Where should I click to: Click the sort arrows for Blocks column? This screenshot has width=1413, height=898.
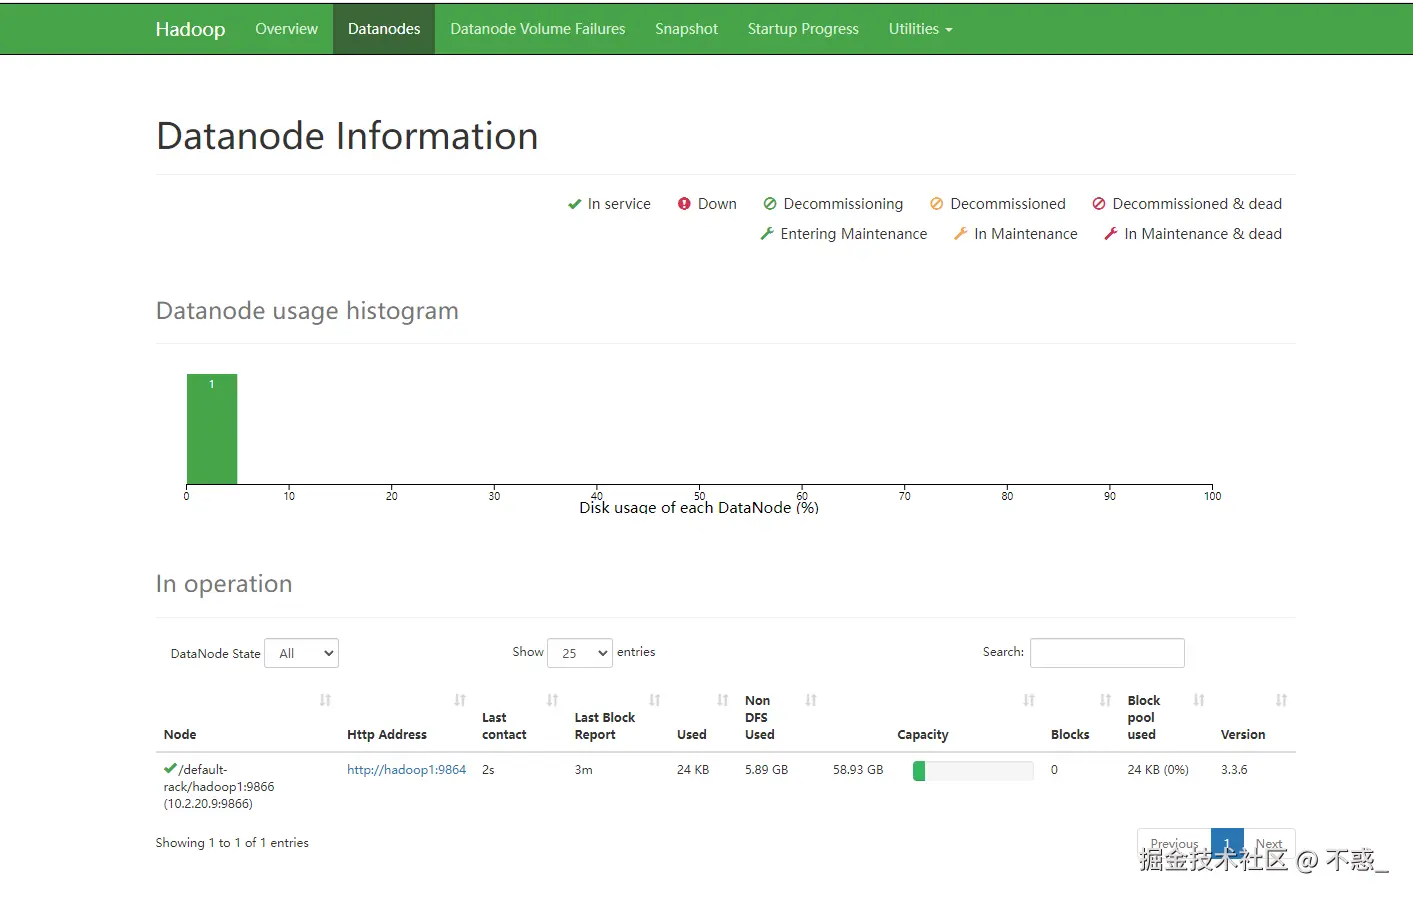1105,700
